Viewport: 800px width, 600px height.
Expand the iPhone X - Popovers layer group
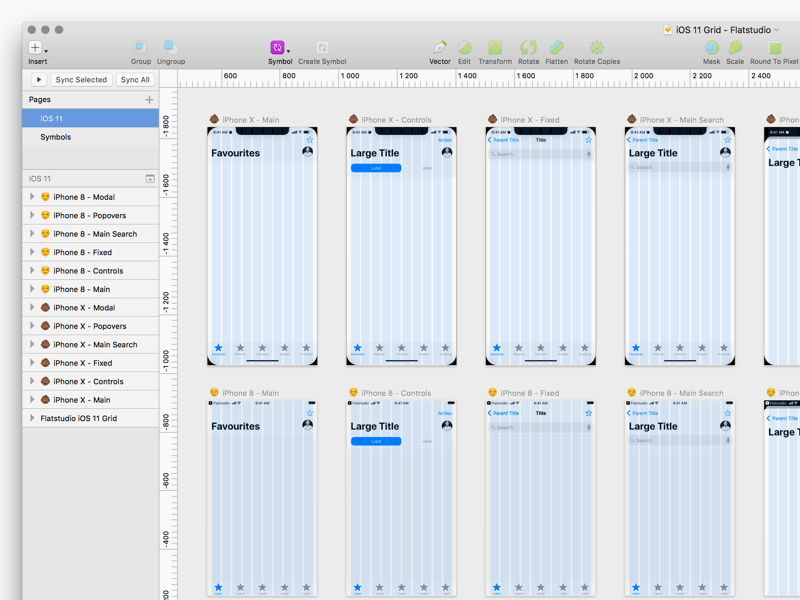pos(32,326)
